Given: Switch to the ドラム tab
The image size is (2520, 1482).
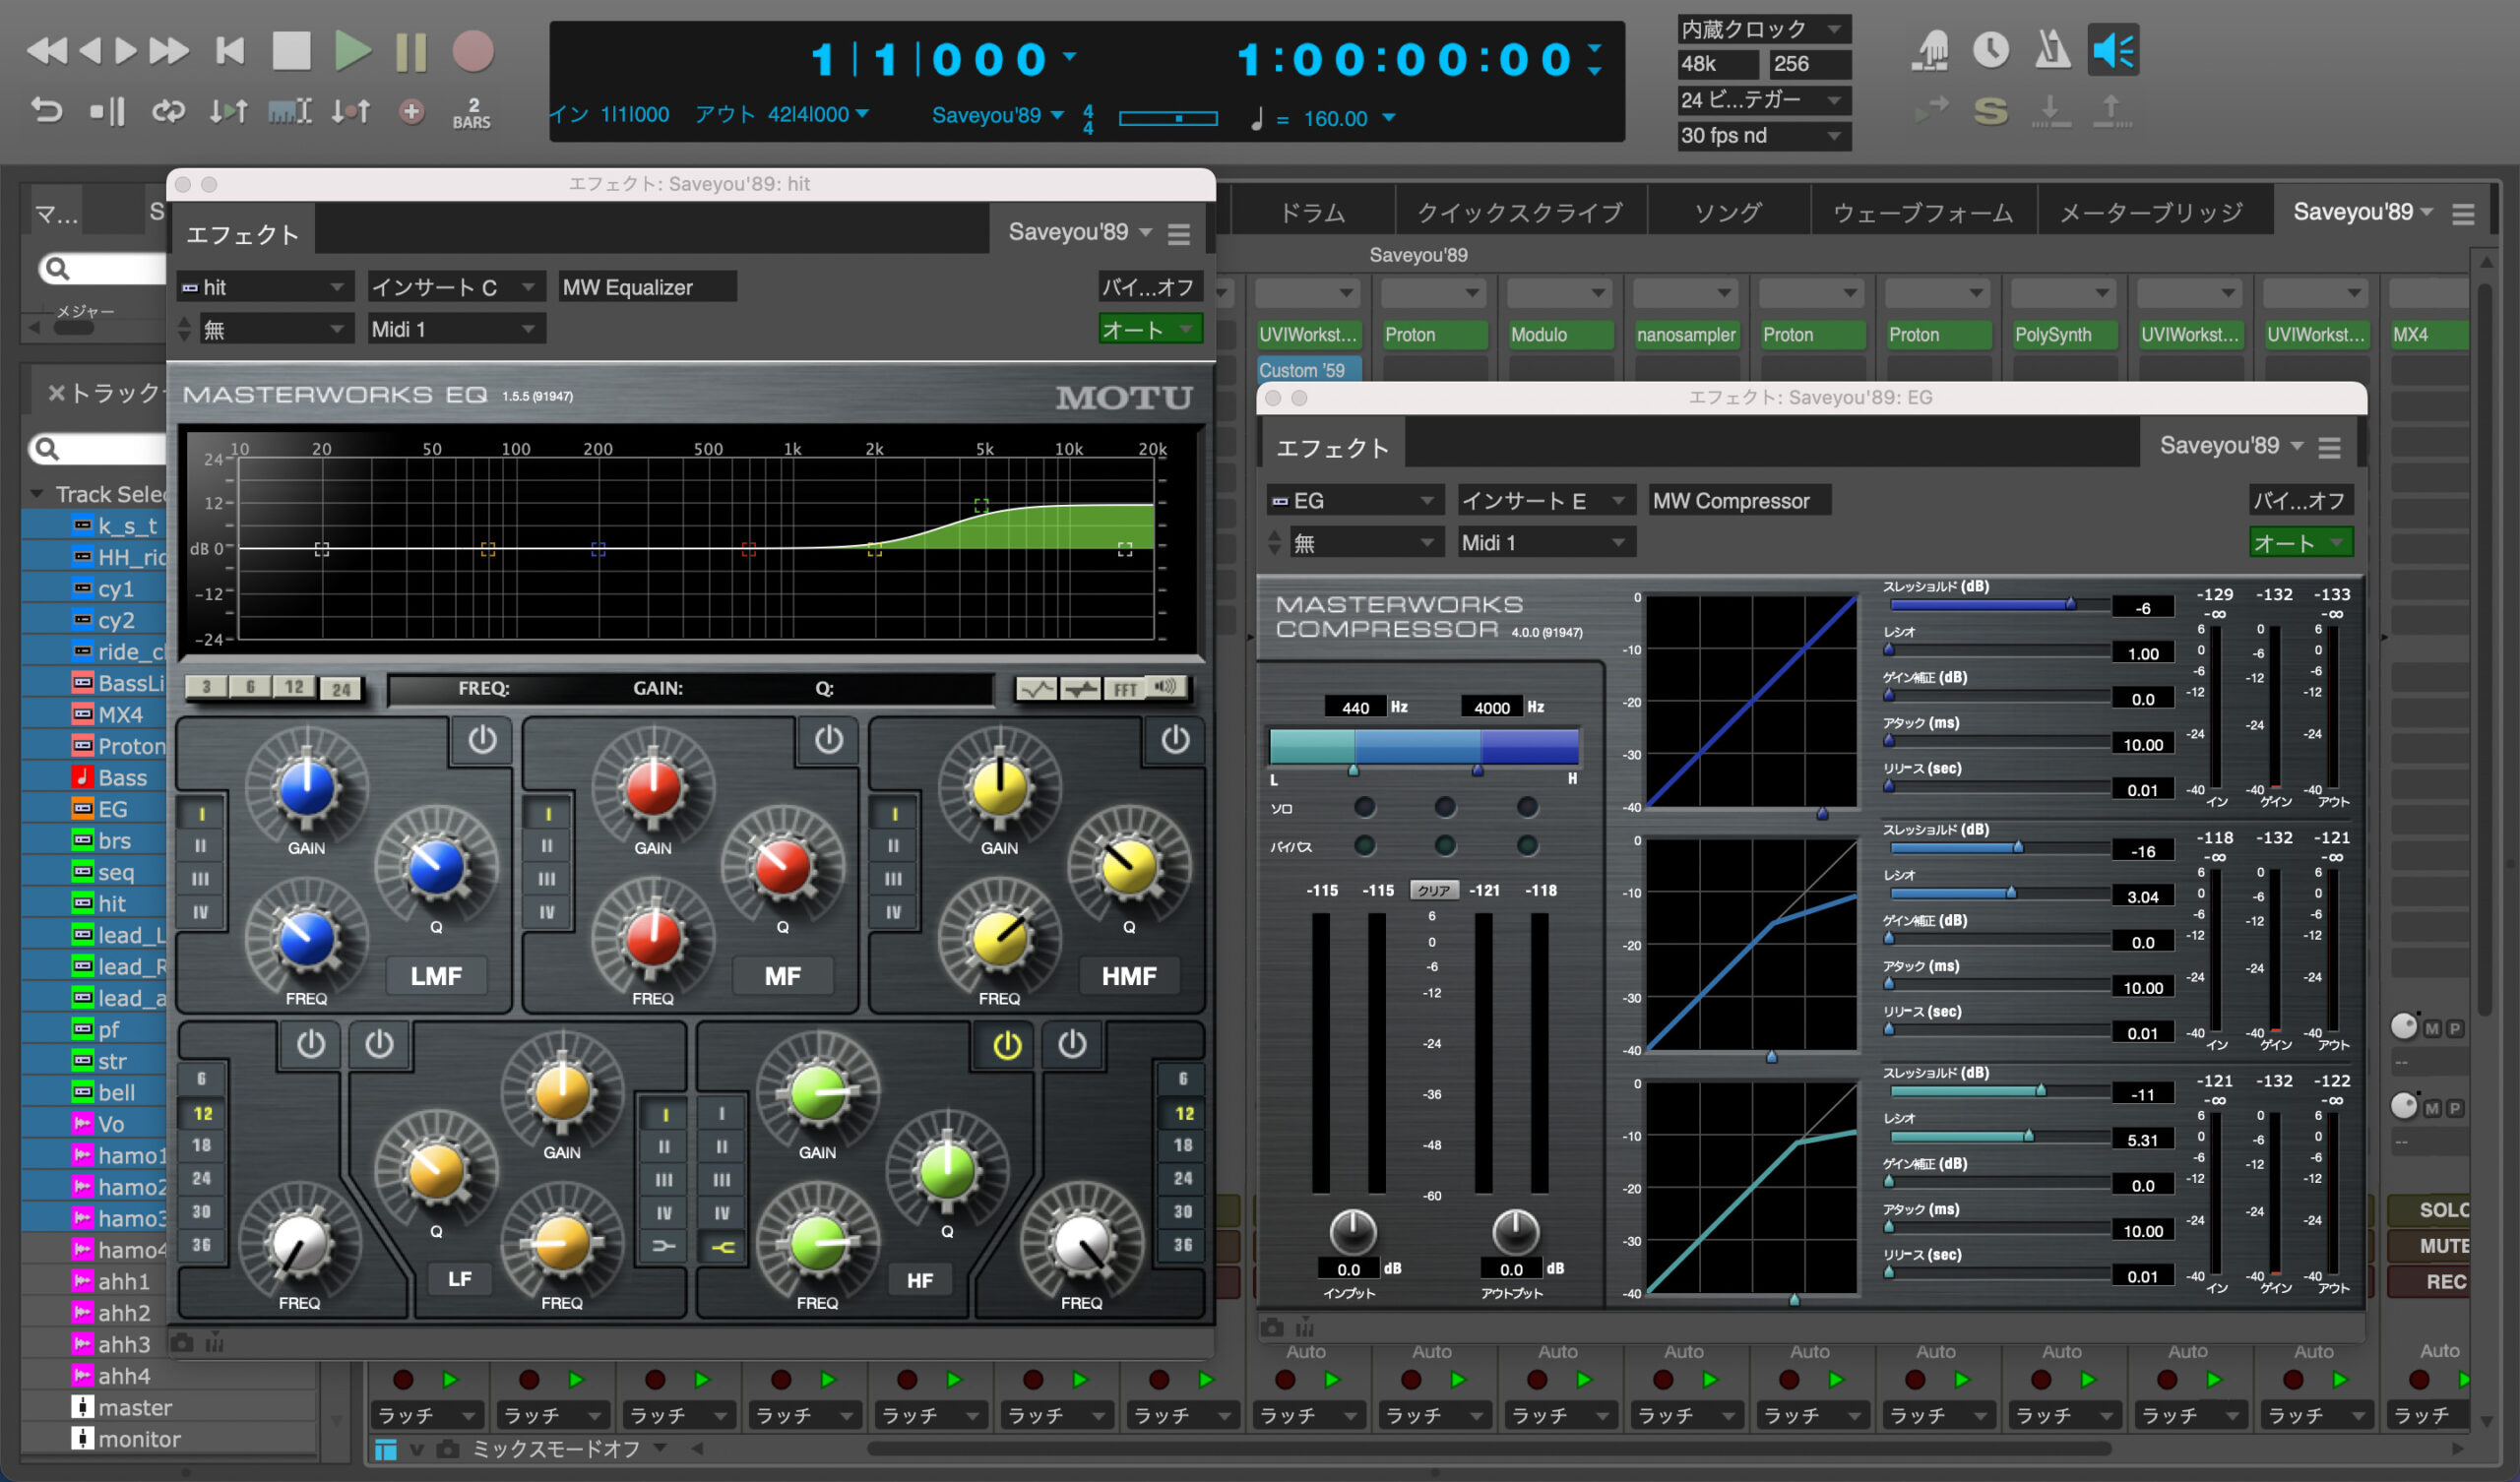Looking at the screenshot, I should (1312, 213).
